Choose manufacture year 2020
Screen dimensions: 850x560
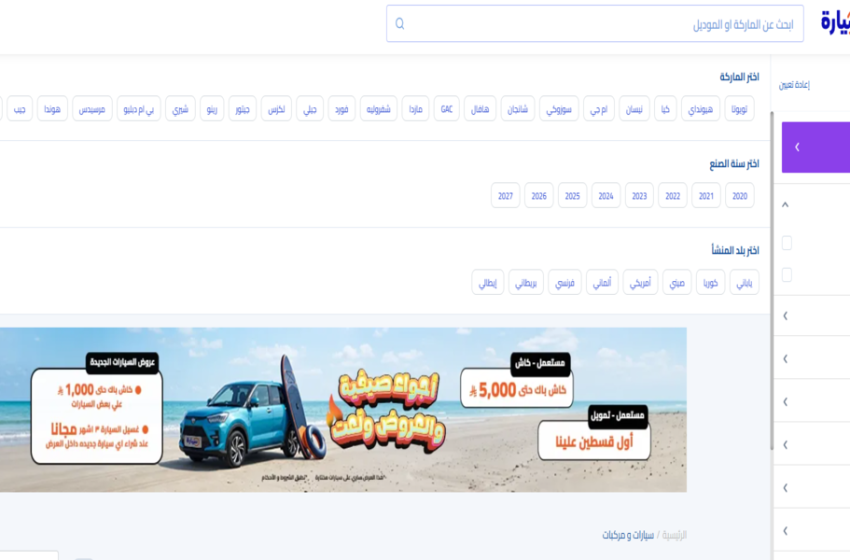coord(739,196)
